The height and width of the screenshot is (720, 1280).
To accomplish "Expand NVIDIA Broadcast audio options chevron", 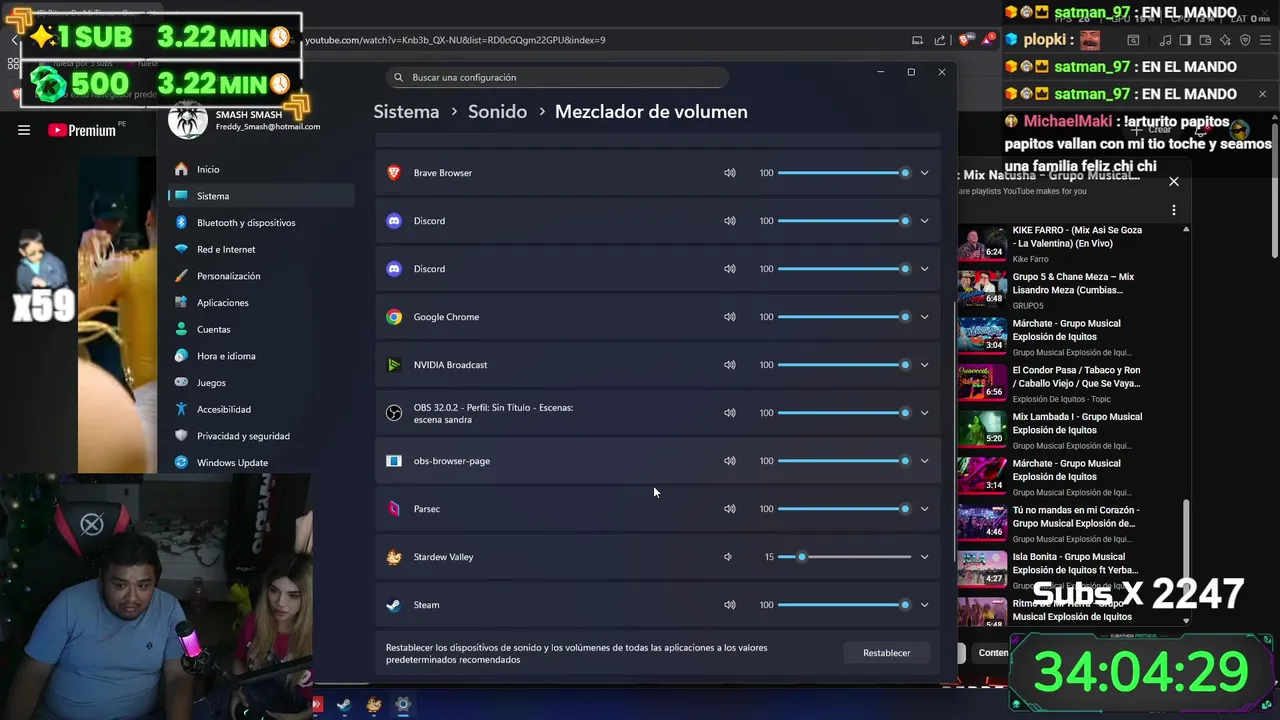I will click(924, 365).
